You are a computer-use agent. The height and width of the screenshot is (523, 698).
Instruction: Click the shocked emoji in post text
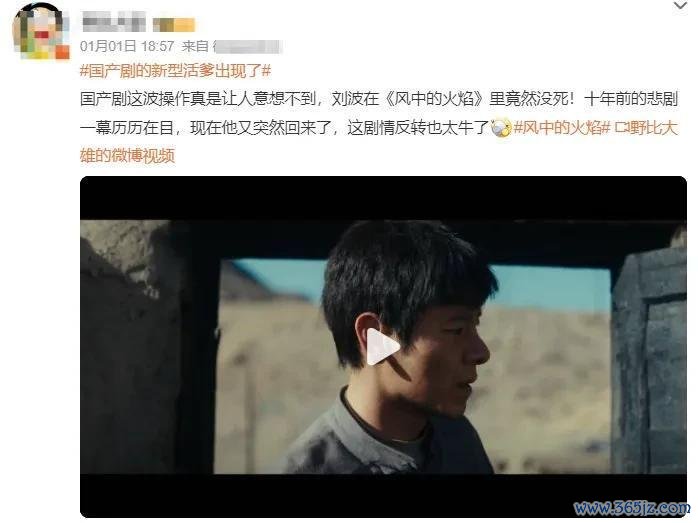click(501, 128)
